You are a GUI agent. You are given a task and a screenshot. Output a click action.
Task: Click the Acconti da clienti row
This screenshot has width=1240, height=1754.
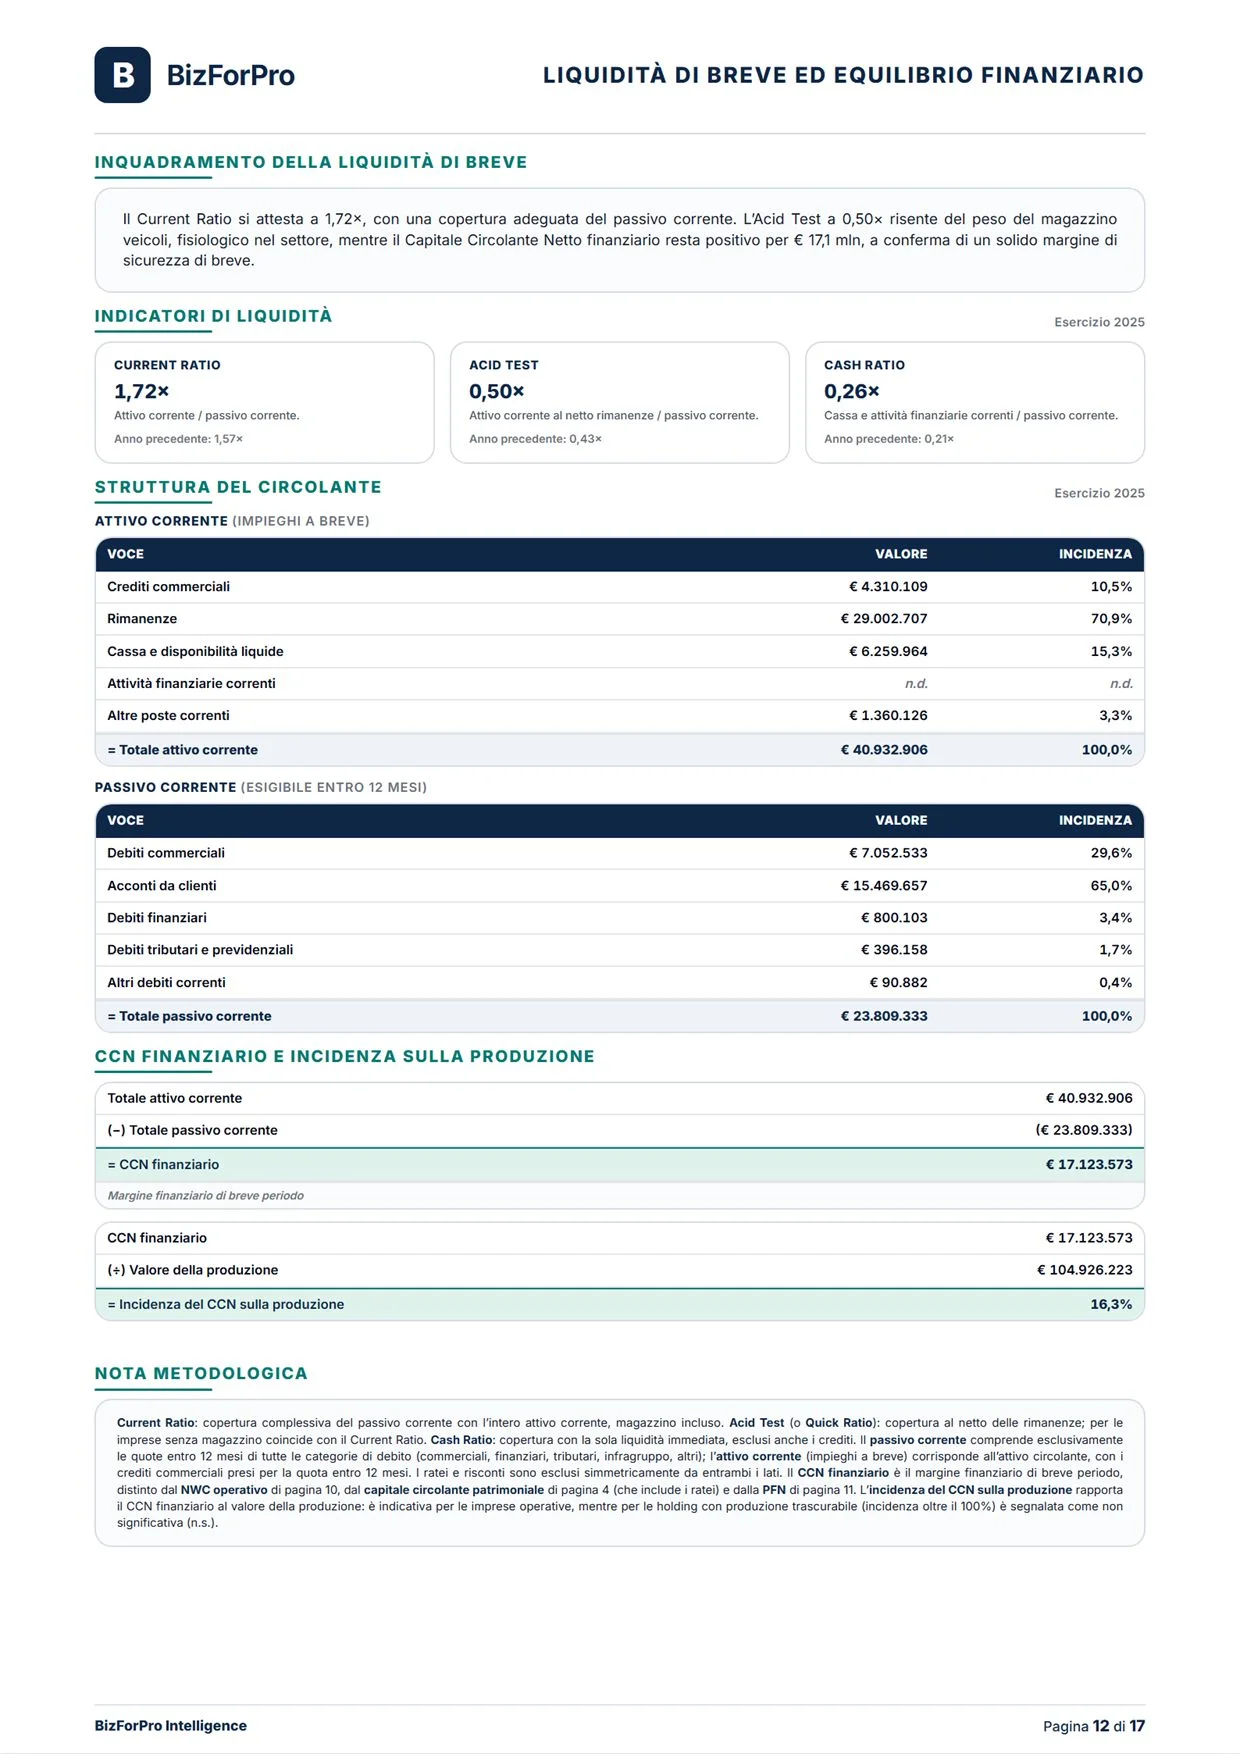(x=619, y=886)
